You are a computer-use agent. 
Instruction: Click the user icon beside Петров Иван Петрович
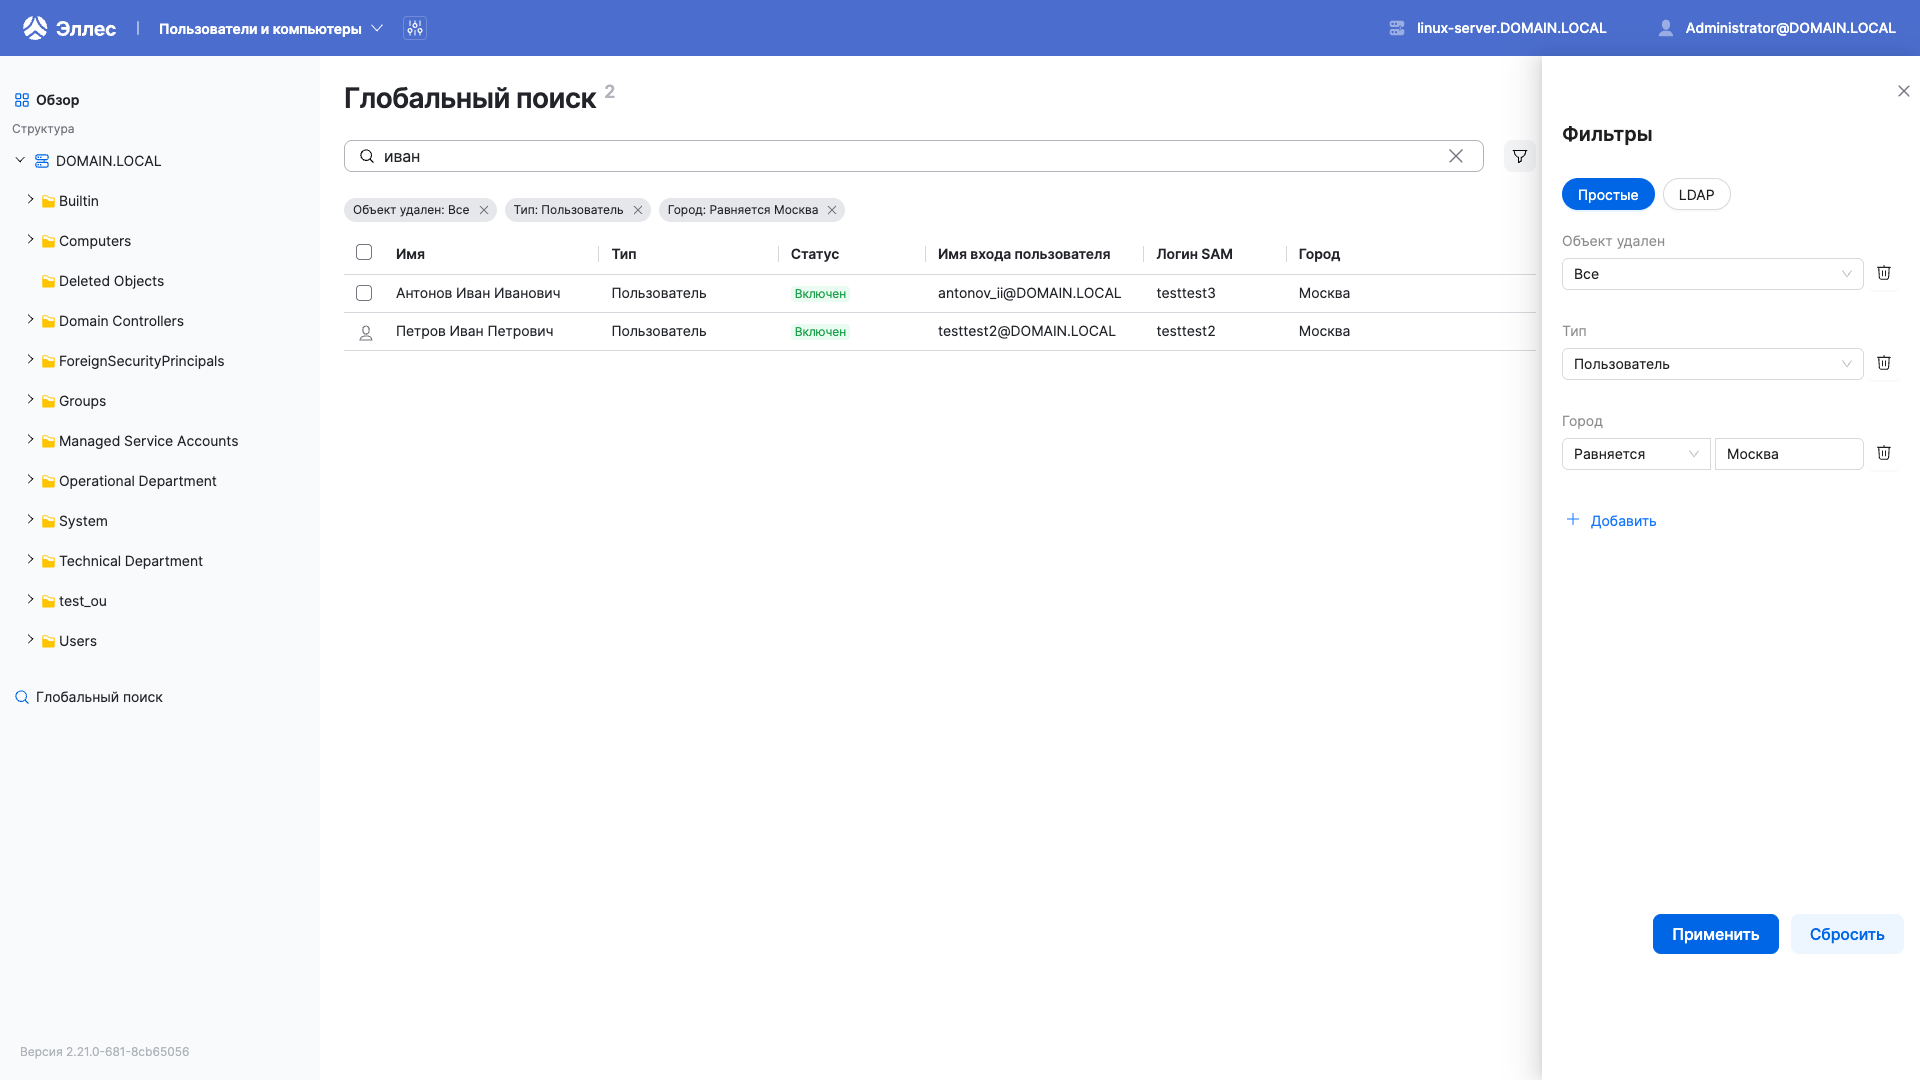366,333
